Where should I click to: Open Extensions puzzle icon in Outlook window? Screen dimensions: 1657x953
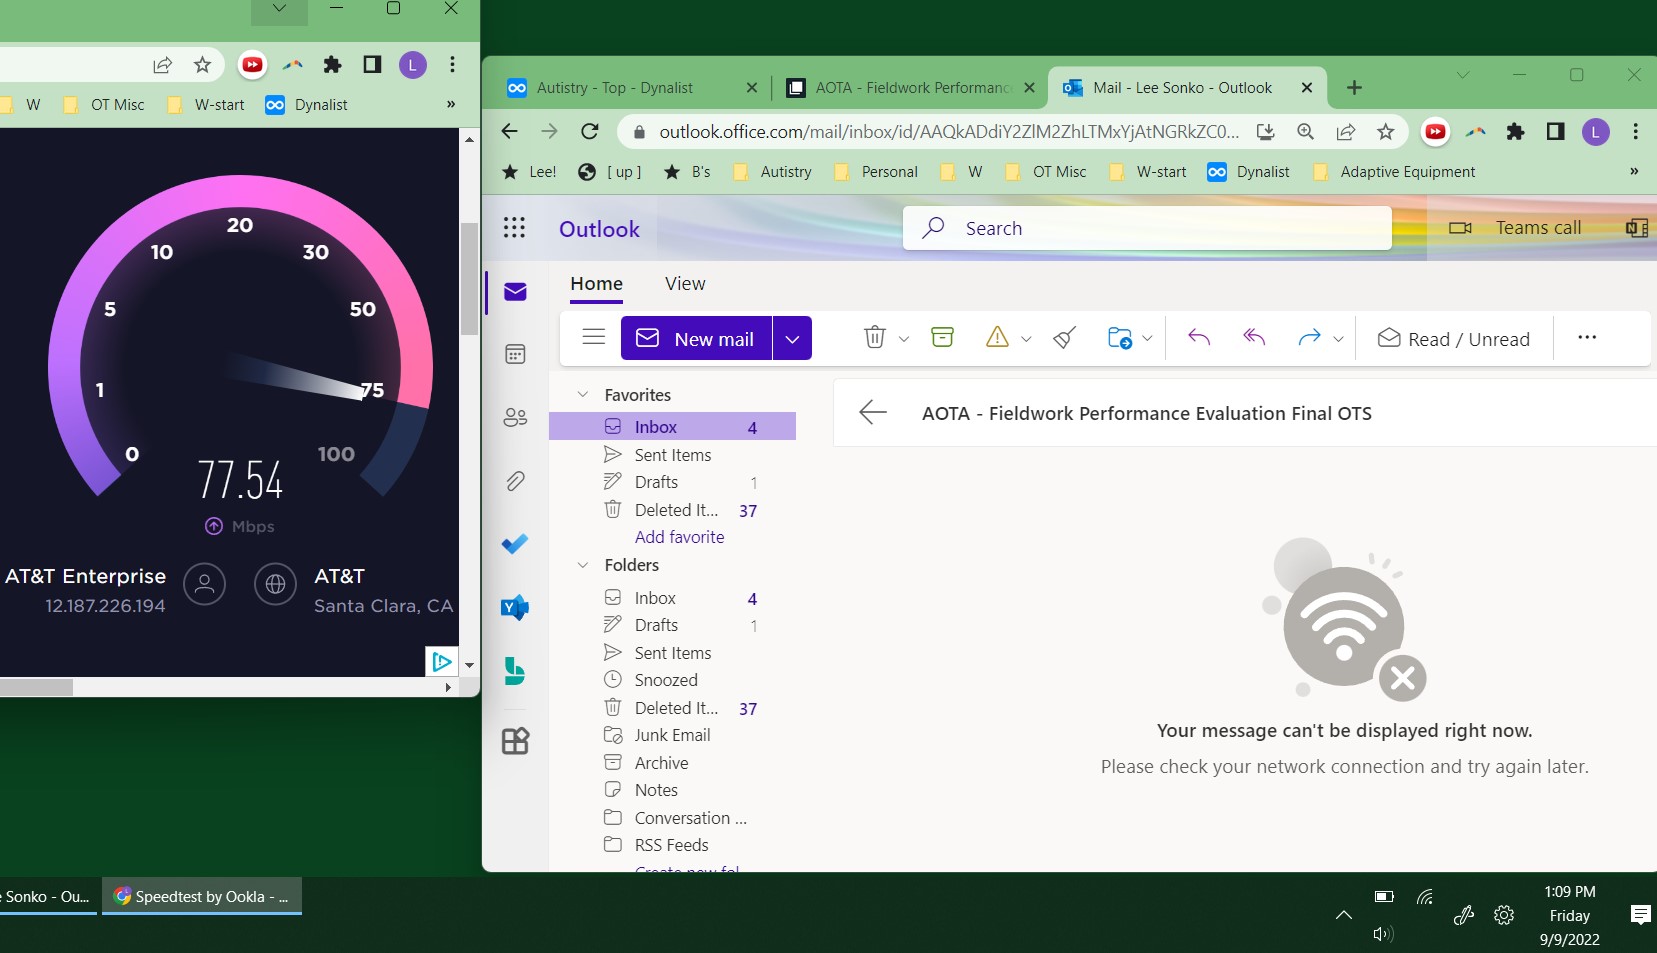click(1516, 131)
